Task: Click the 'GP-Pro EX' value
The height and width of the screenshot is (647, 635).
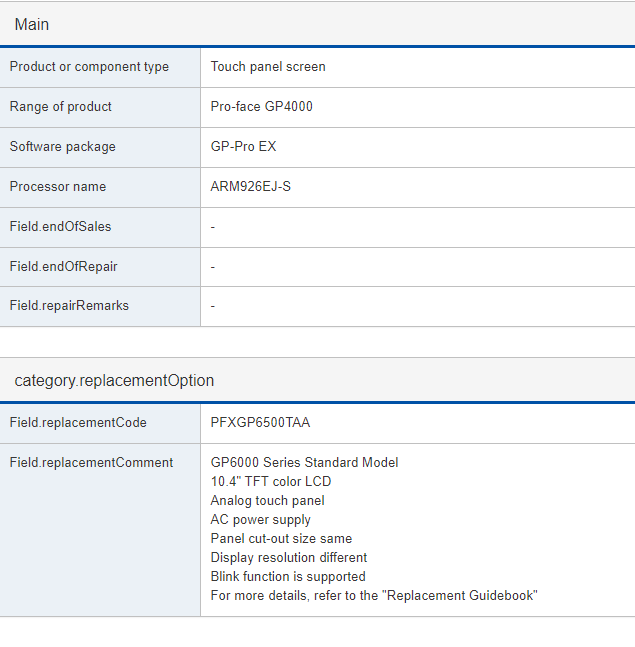Action: [243, 146]
